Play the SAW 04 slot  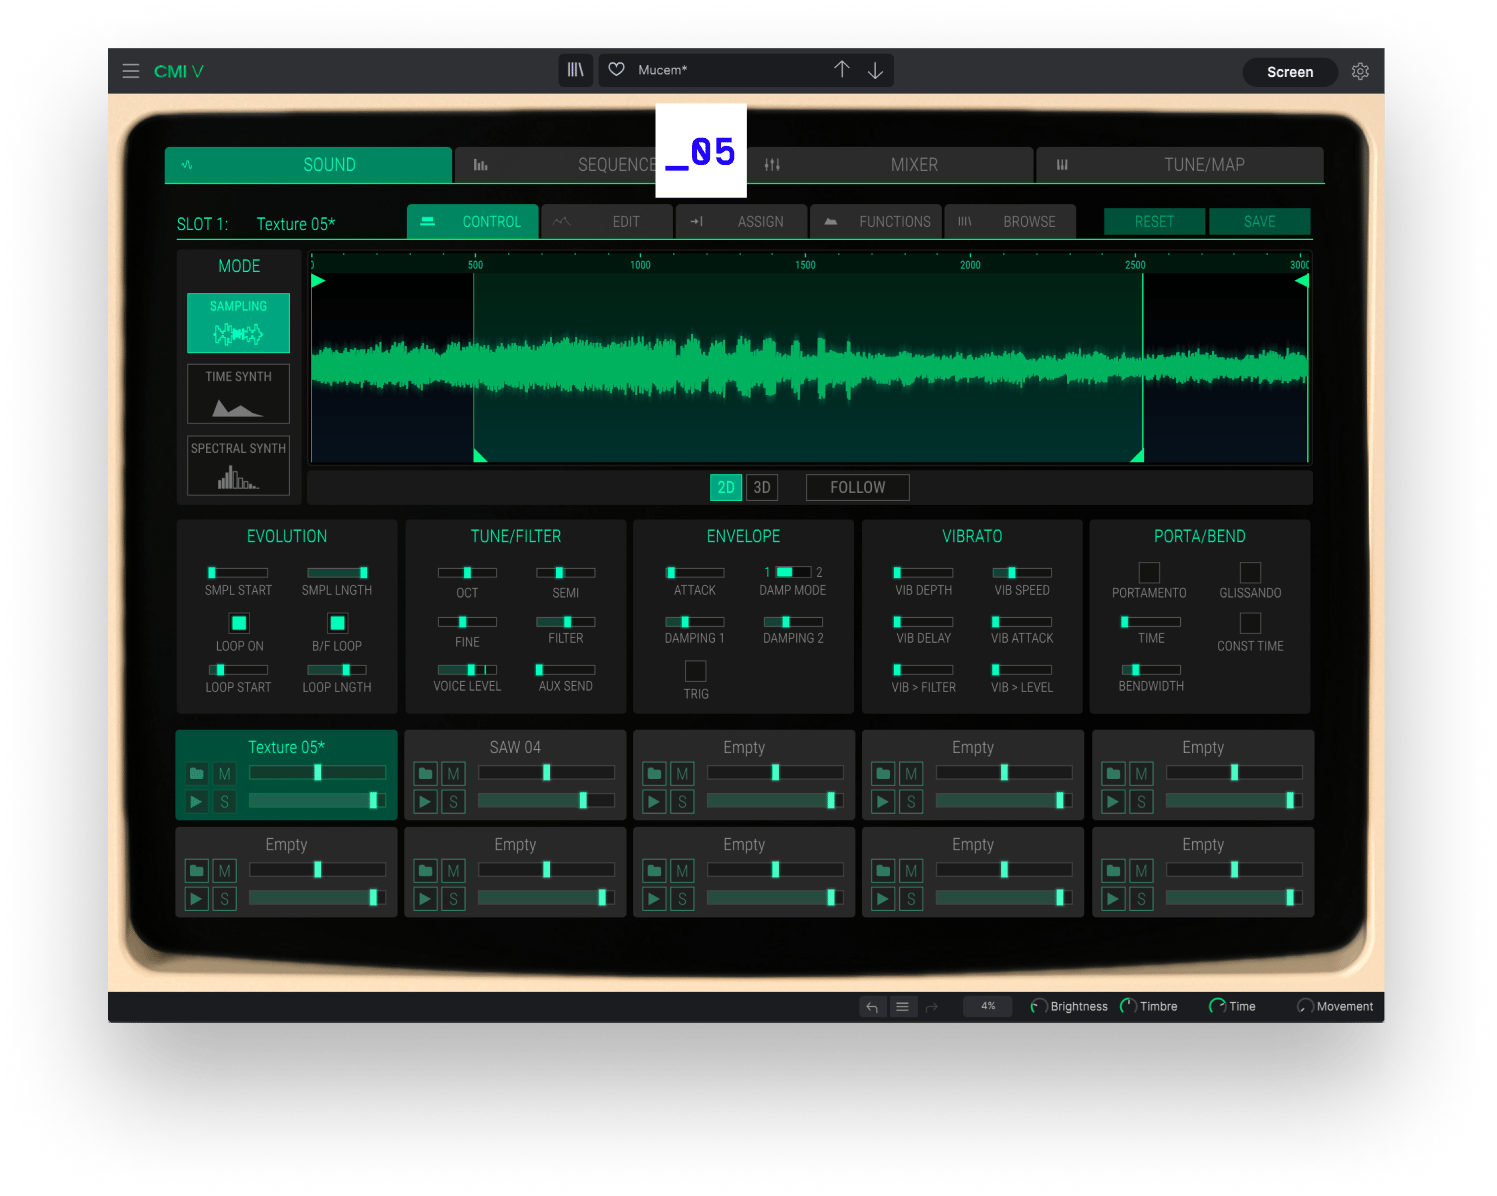coord(426,802)
